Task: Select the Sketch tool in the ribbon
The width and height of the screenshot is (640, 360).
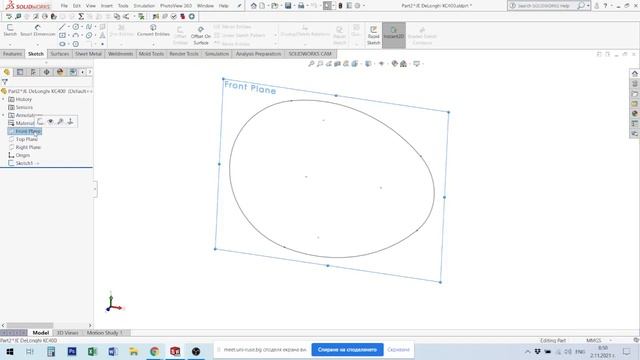Action: [10, 30]
